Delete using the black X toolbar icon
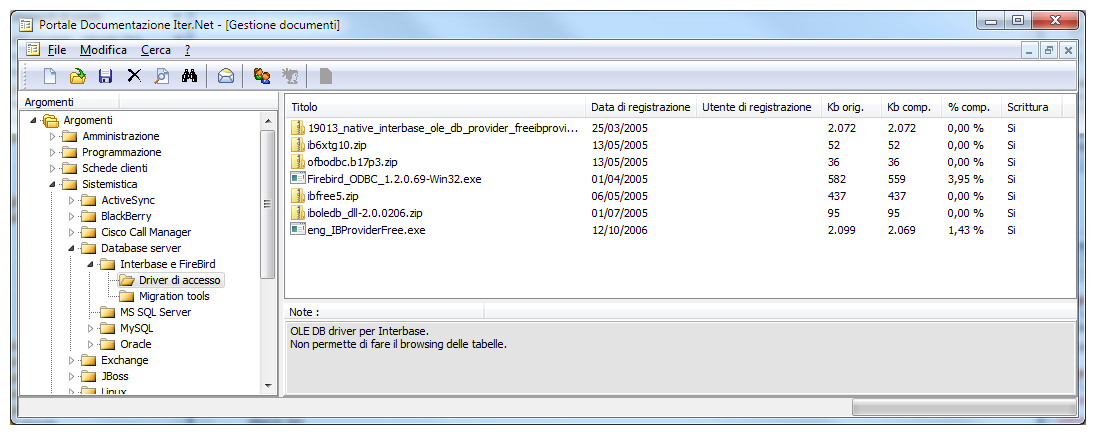1096x435 pixels. pyautogui.click(x=134, y=76)
